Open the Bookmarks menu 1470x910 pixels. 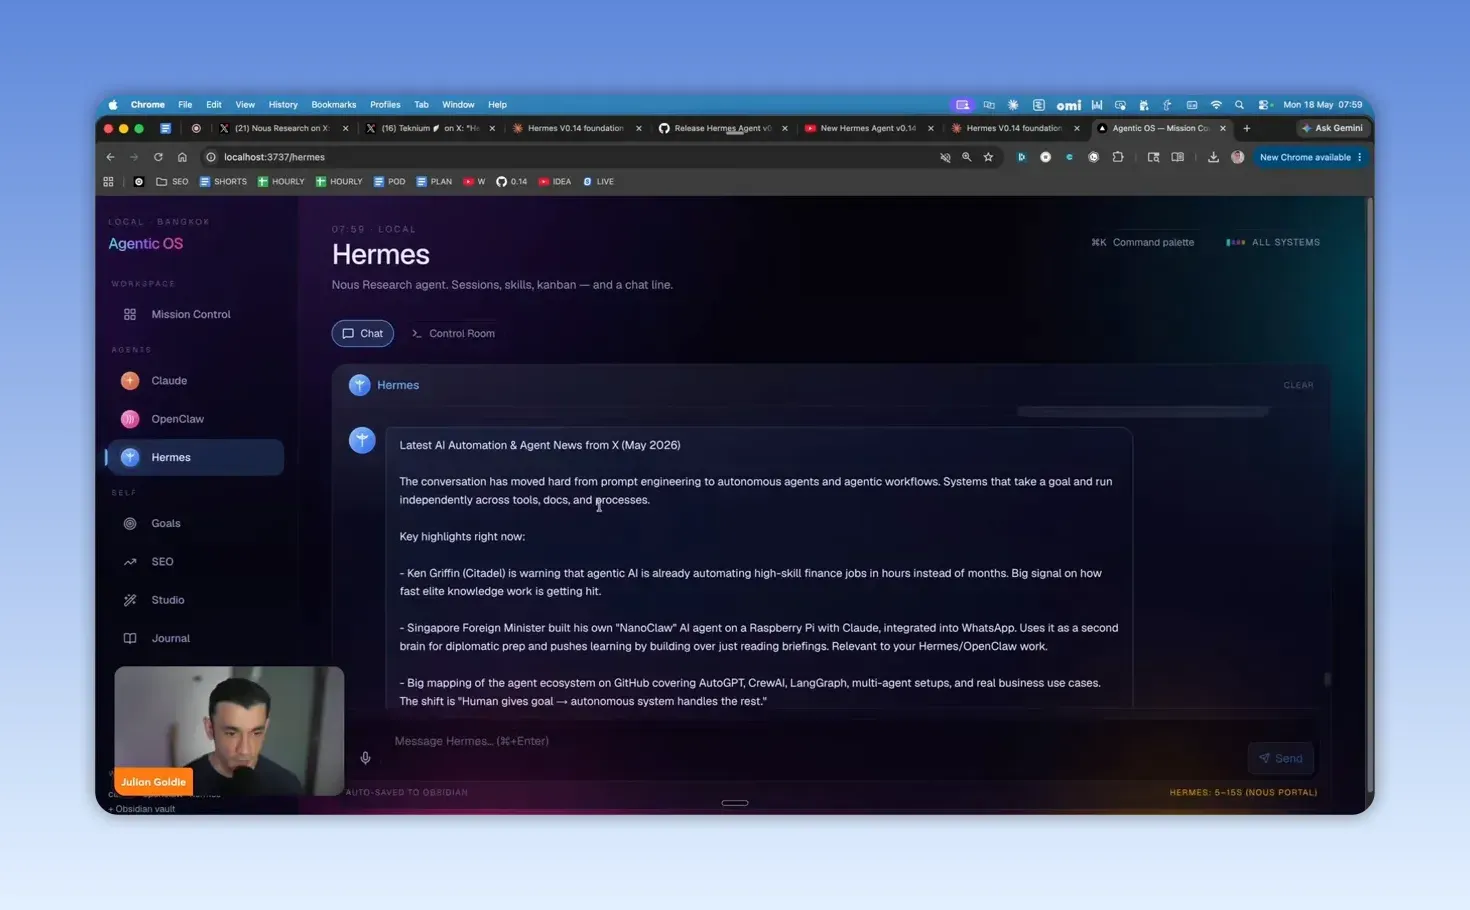333,105
